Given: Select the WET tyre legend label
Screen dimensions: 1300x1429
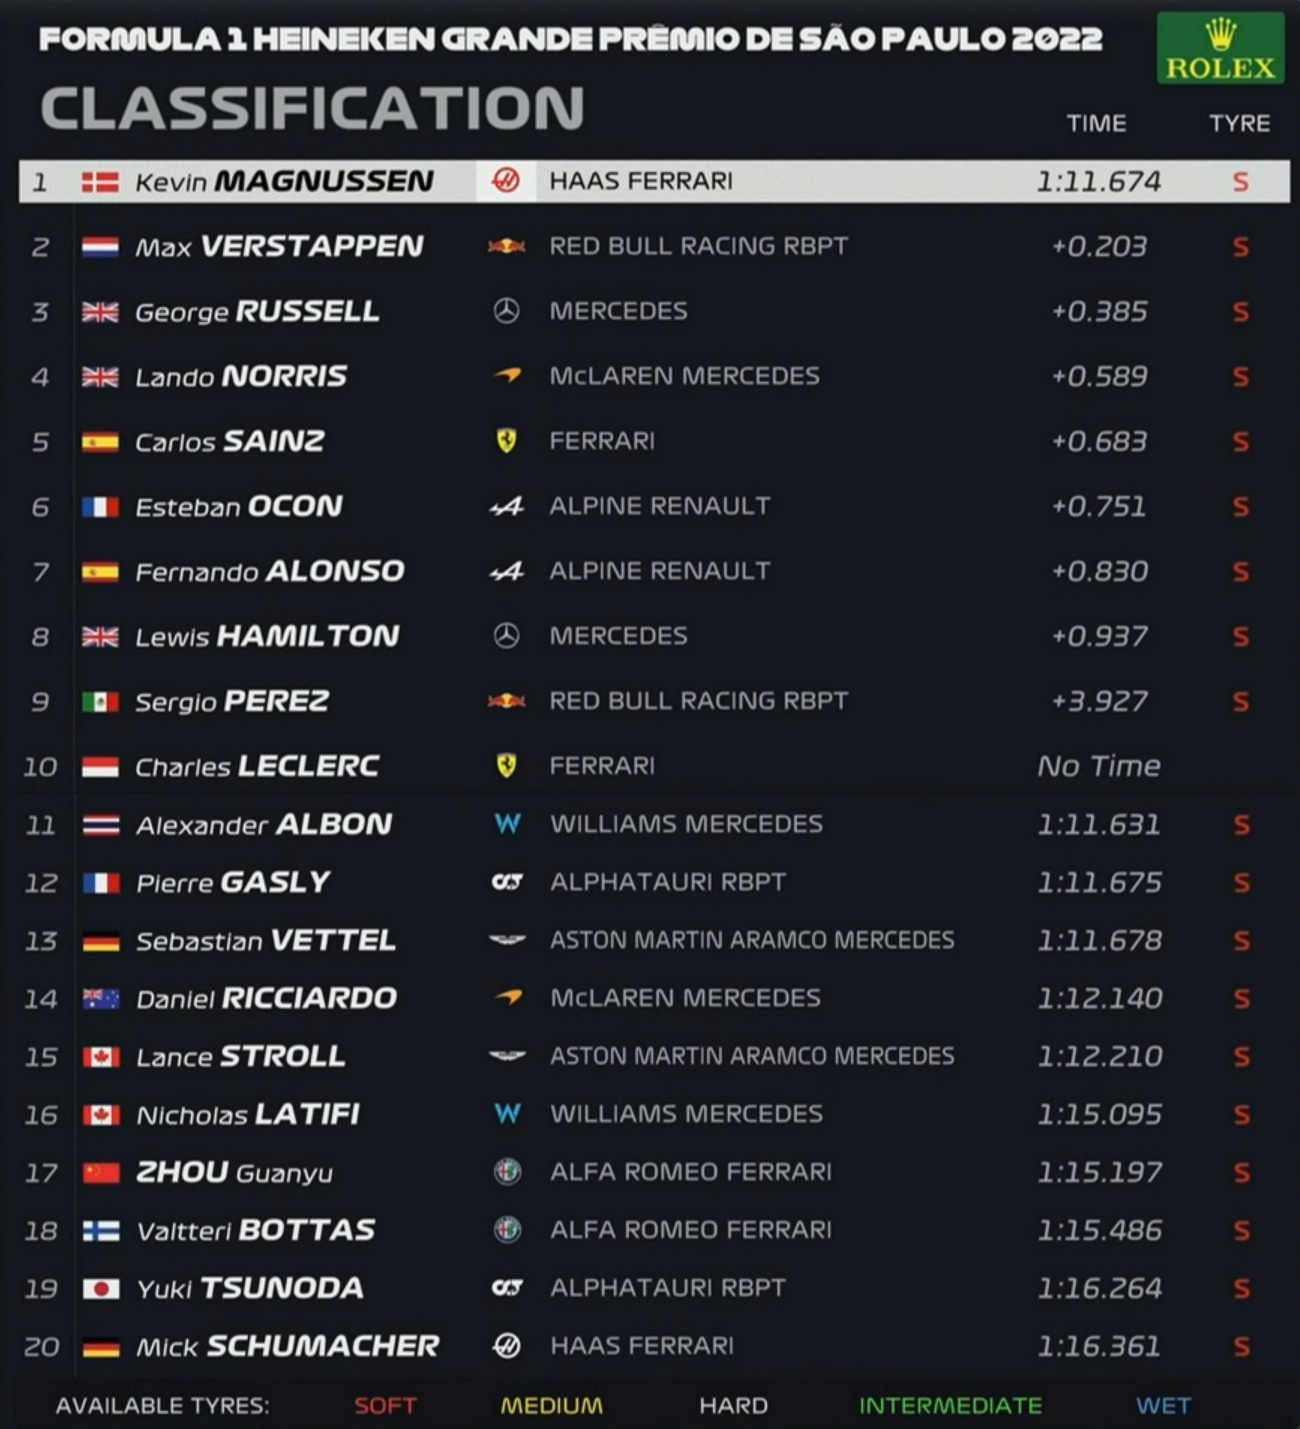Looking at the screenshot, I should click(1163, 1405).
